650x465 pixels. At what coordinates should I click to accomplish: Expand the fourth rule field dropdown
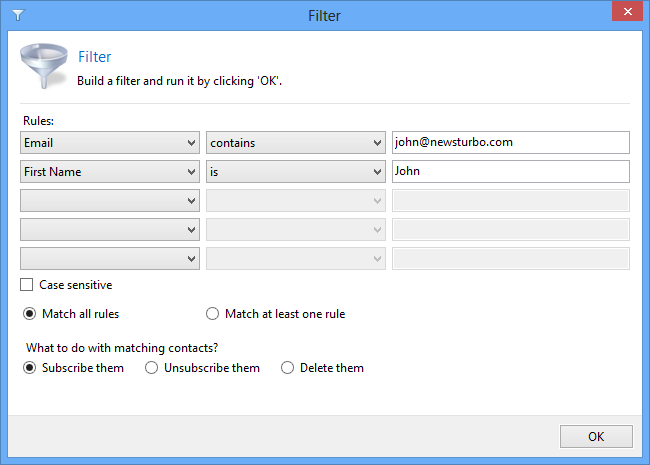point(110,230)
